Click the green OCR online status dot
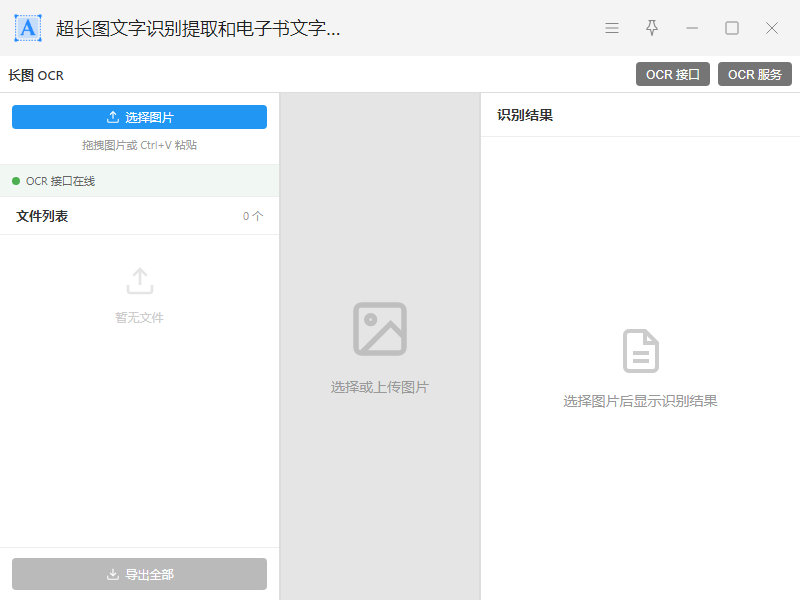Image resolution: width=800 pixels, height=600 pixels. (x=16, y=181)
